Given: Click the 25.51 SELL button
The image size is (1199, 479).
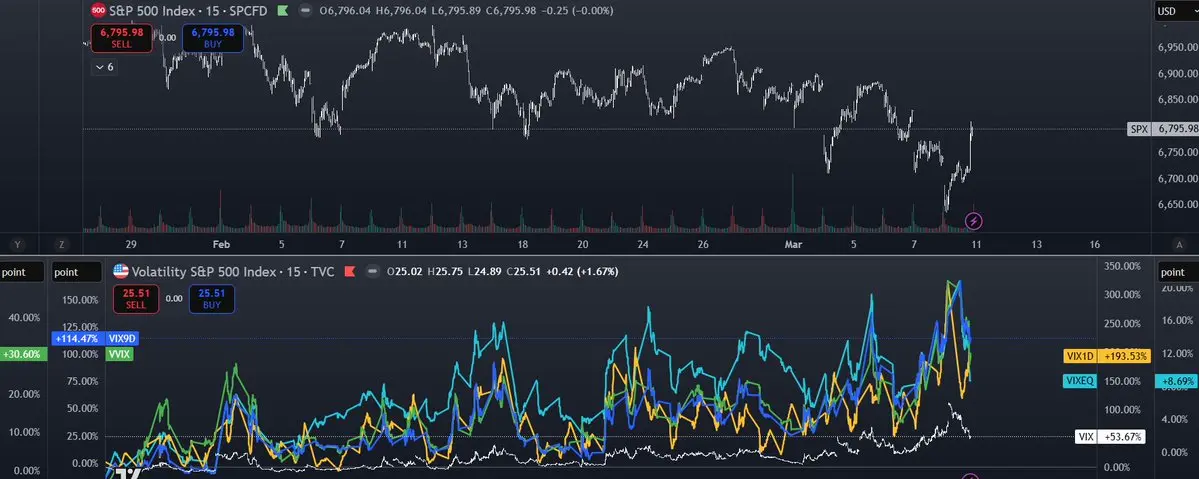Looking at the screenshot, I should click(x=135, y=299).
